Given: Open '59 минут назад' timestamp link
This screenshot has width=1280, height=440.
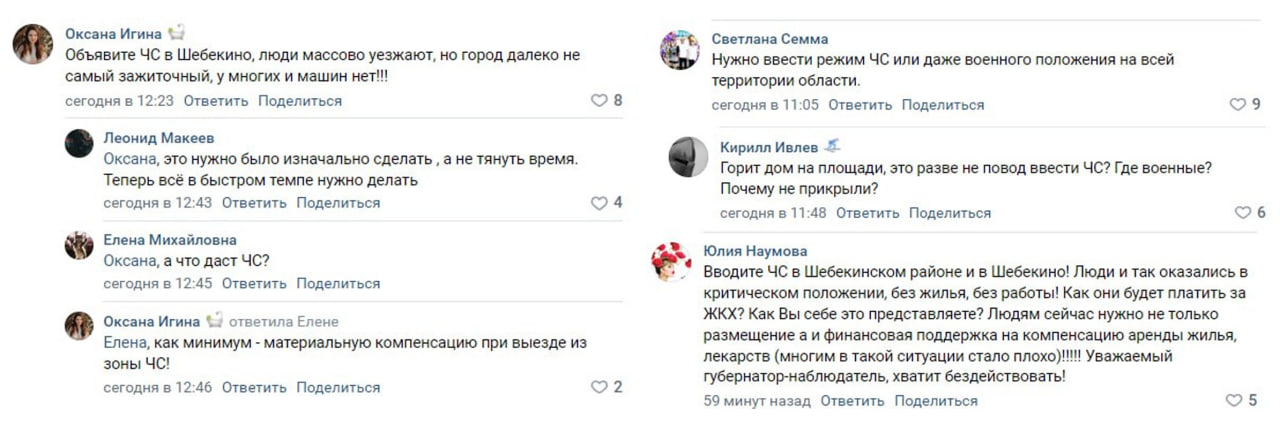Looking at the screenshot, I should pyautogui.click(x=756, y=401).
